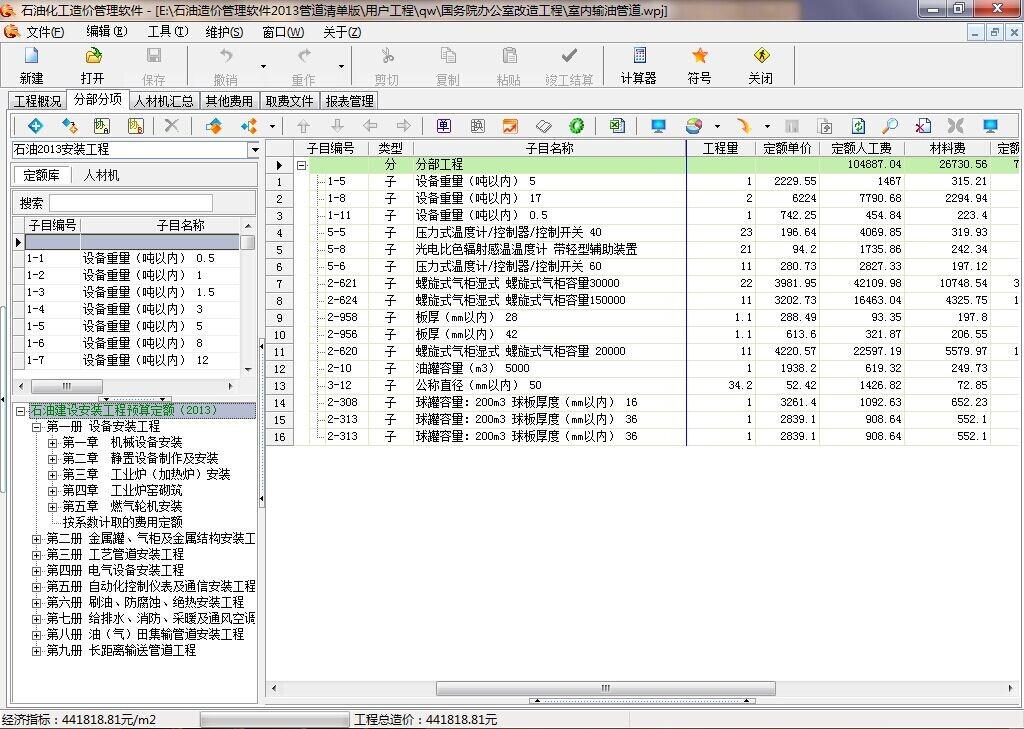Expand 第九册 长距离输送管道工程 node
The width and height of the screenshot is (1024, 729).
pos(37,651)
